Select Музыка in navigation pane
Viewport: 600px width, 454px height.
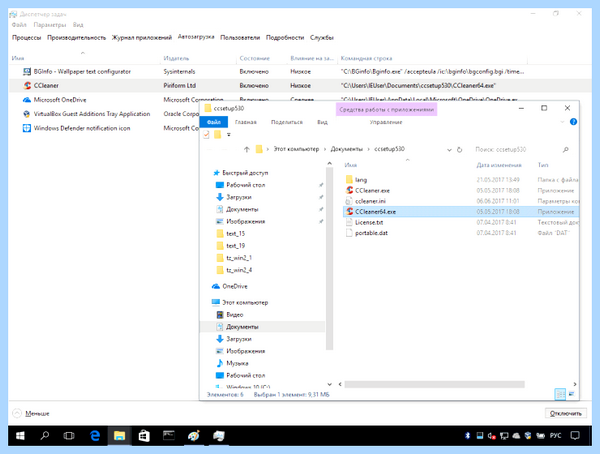coord(237,363)
